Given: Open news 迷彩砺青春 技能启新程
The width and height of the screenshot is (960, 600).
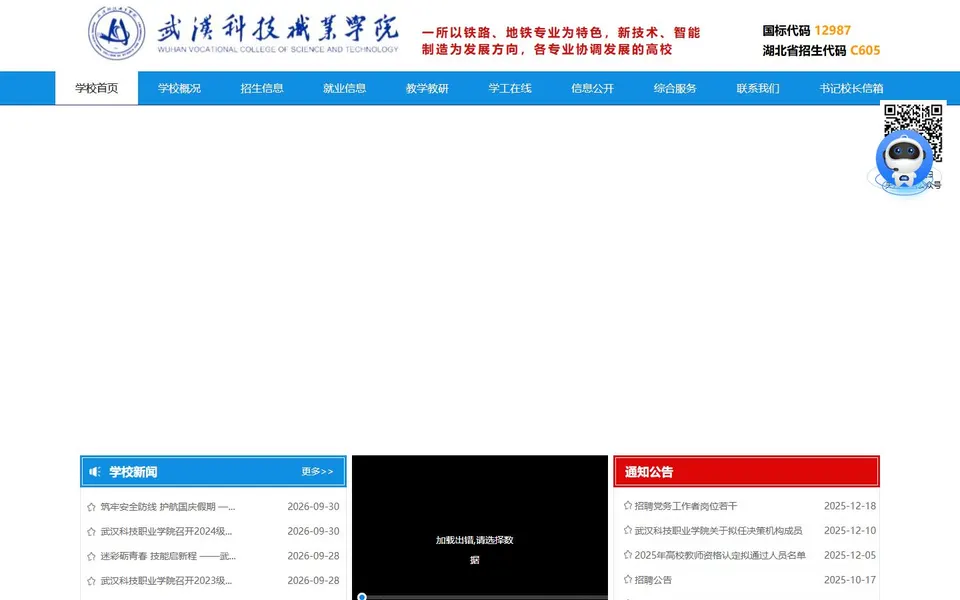Looking at the screenshot, I should pyautogui.click(x=168, y=557).
